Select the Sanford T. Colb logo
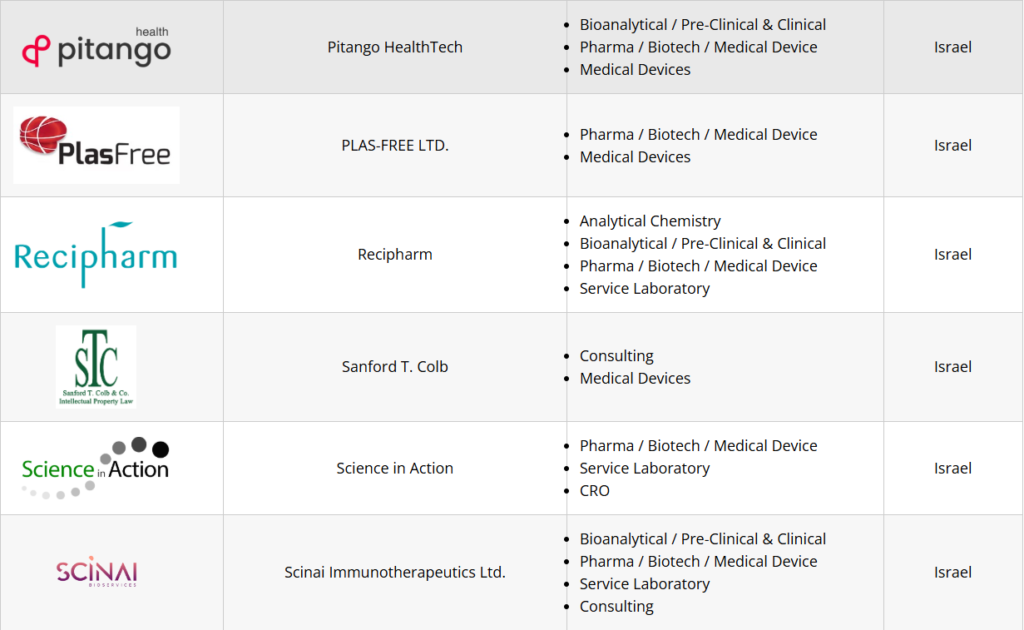 [96, 366]
